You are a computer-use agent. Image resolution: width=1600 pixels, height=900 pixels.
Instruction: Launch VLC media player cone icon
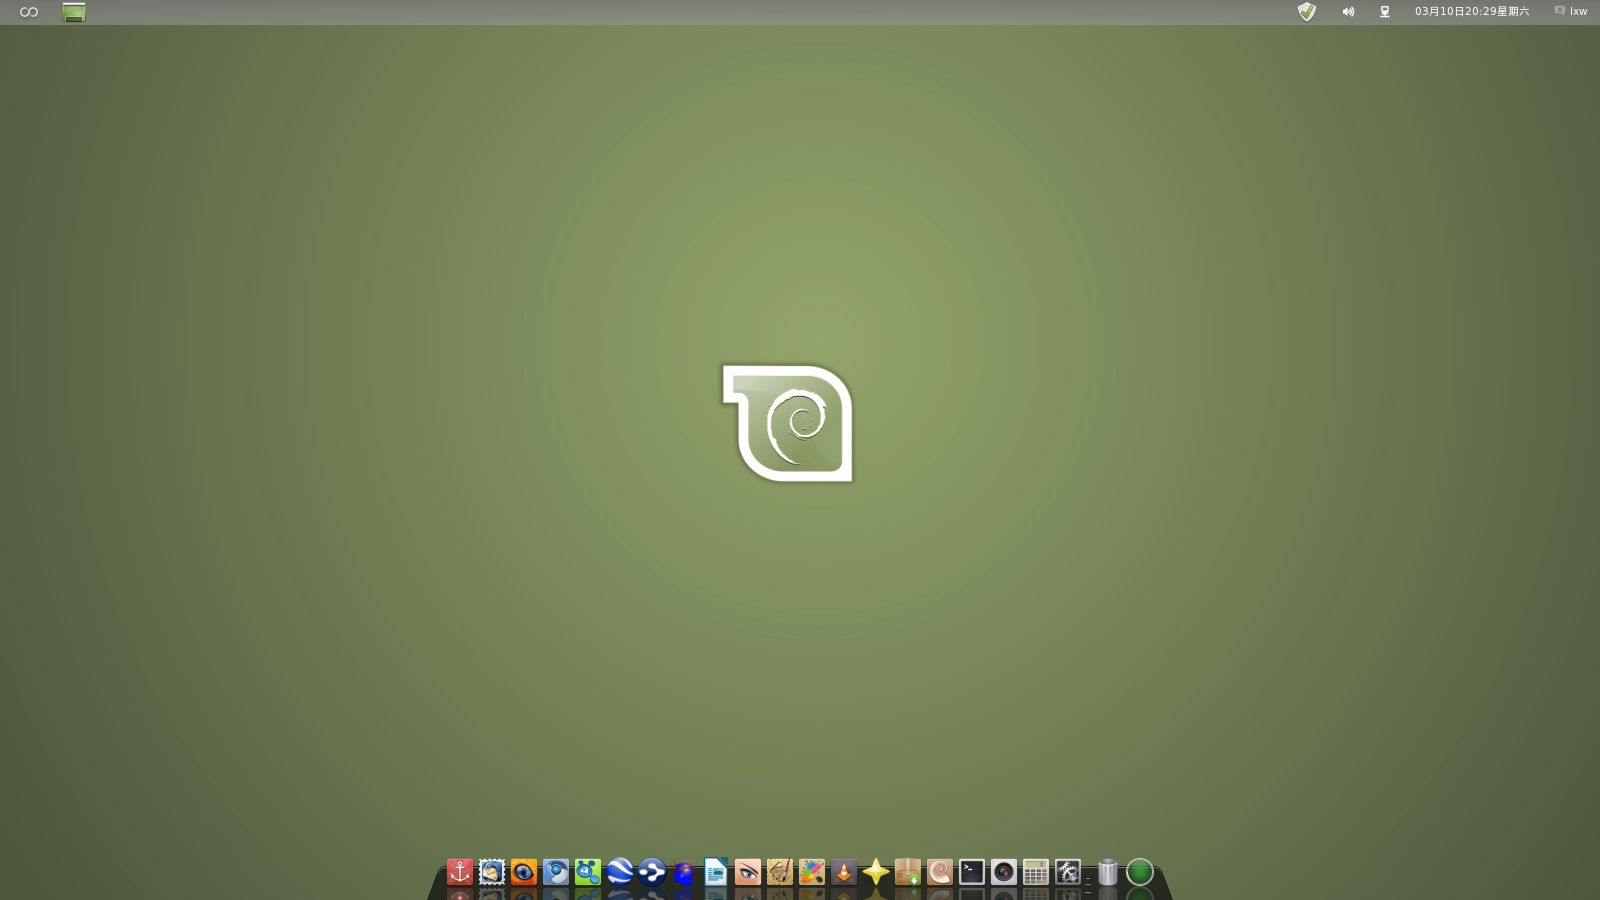[x=844, y=872]
